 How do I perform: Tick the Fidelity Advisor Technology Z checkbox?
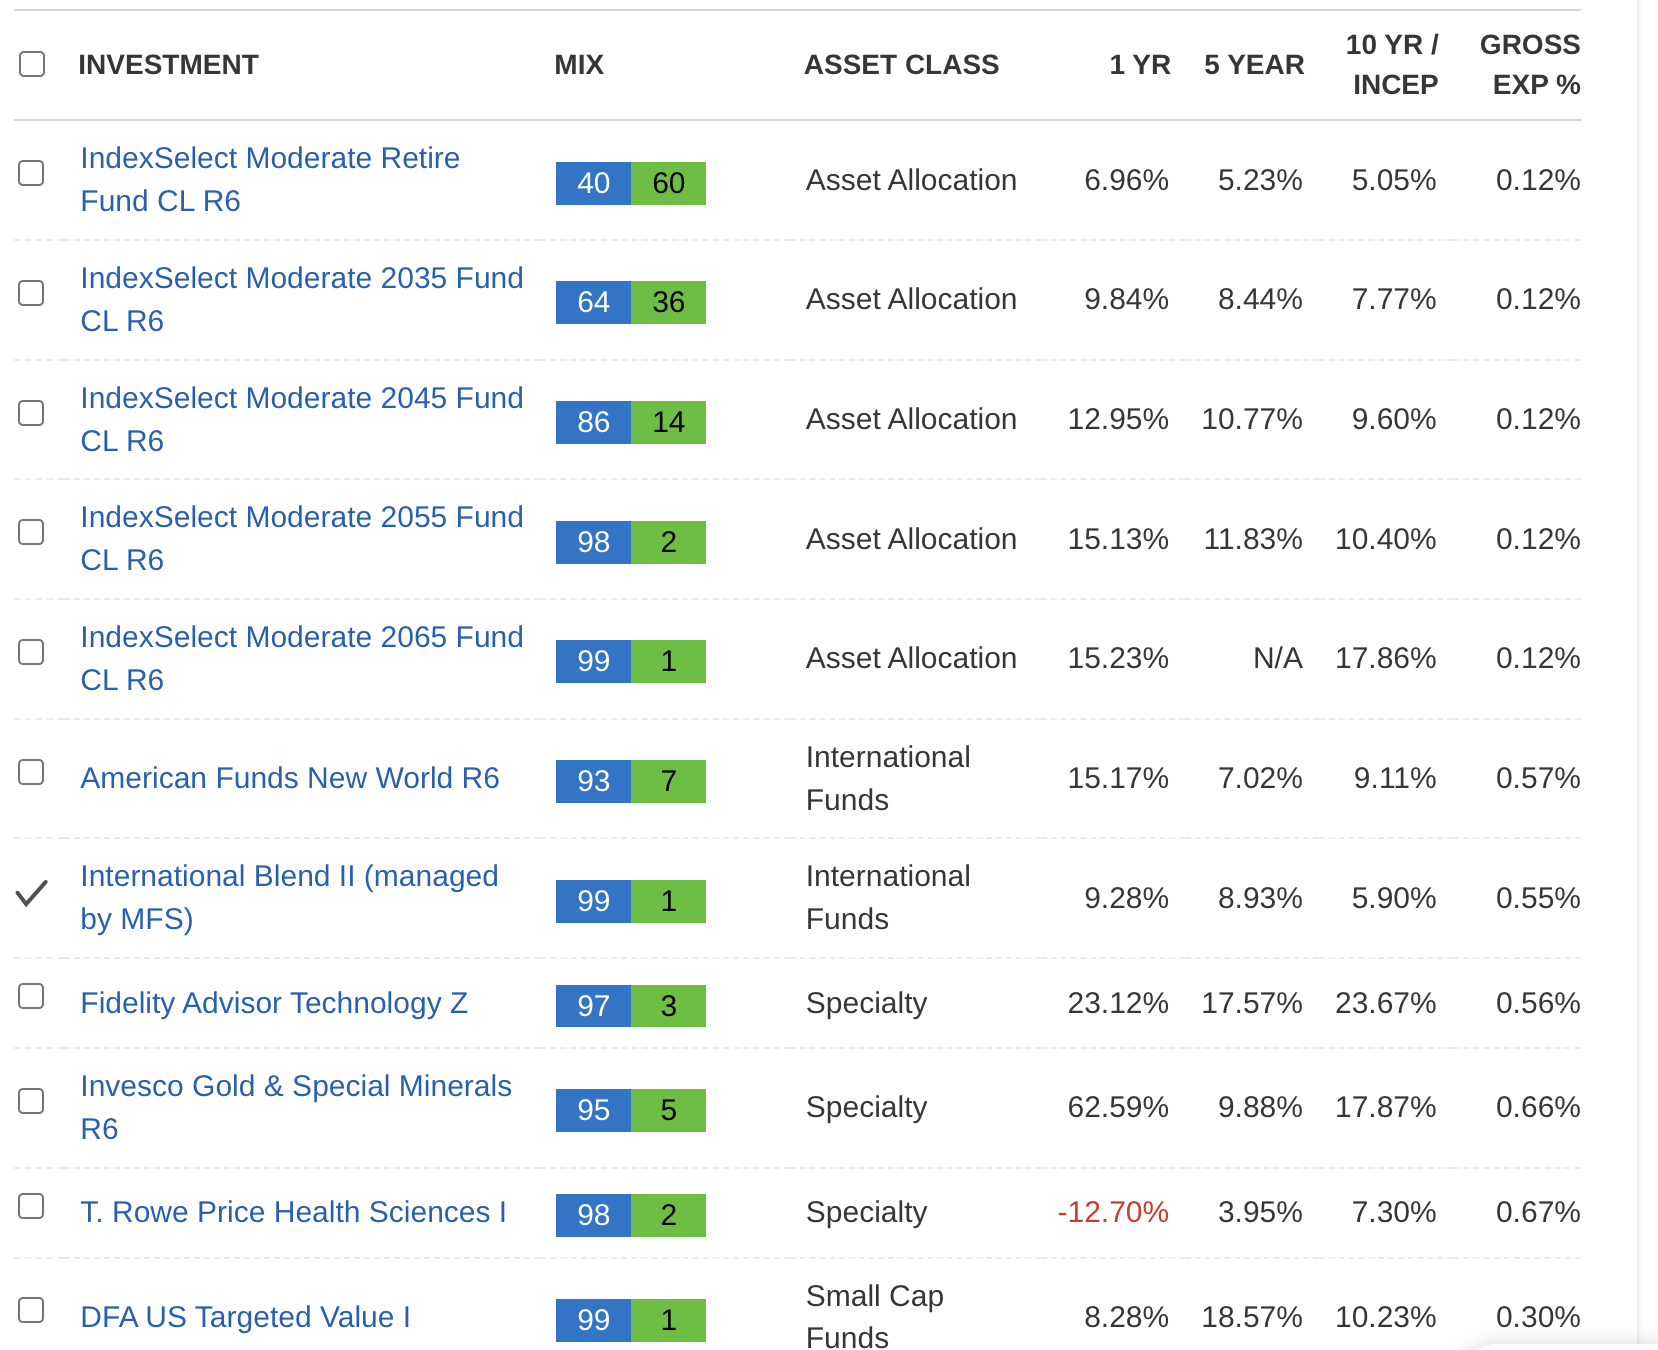[x=32, y=996]
